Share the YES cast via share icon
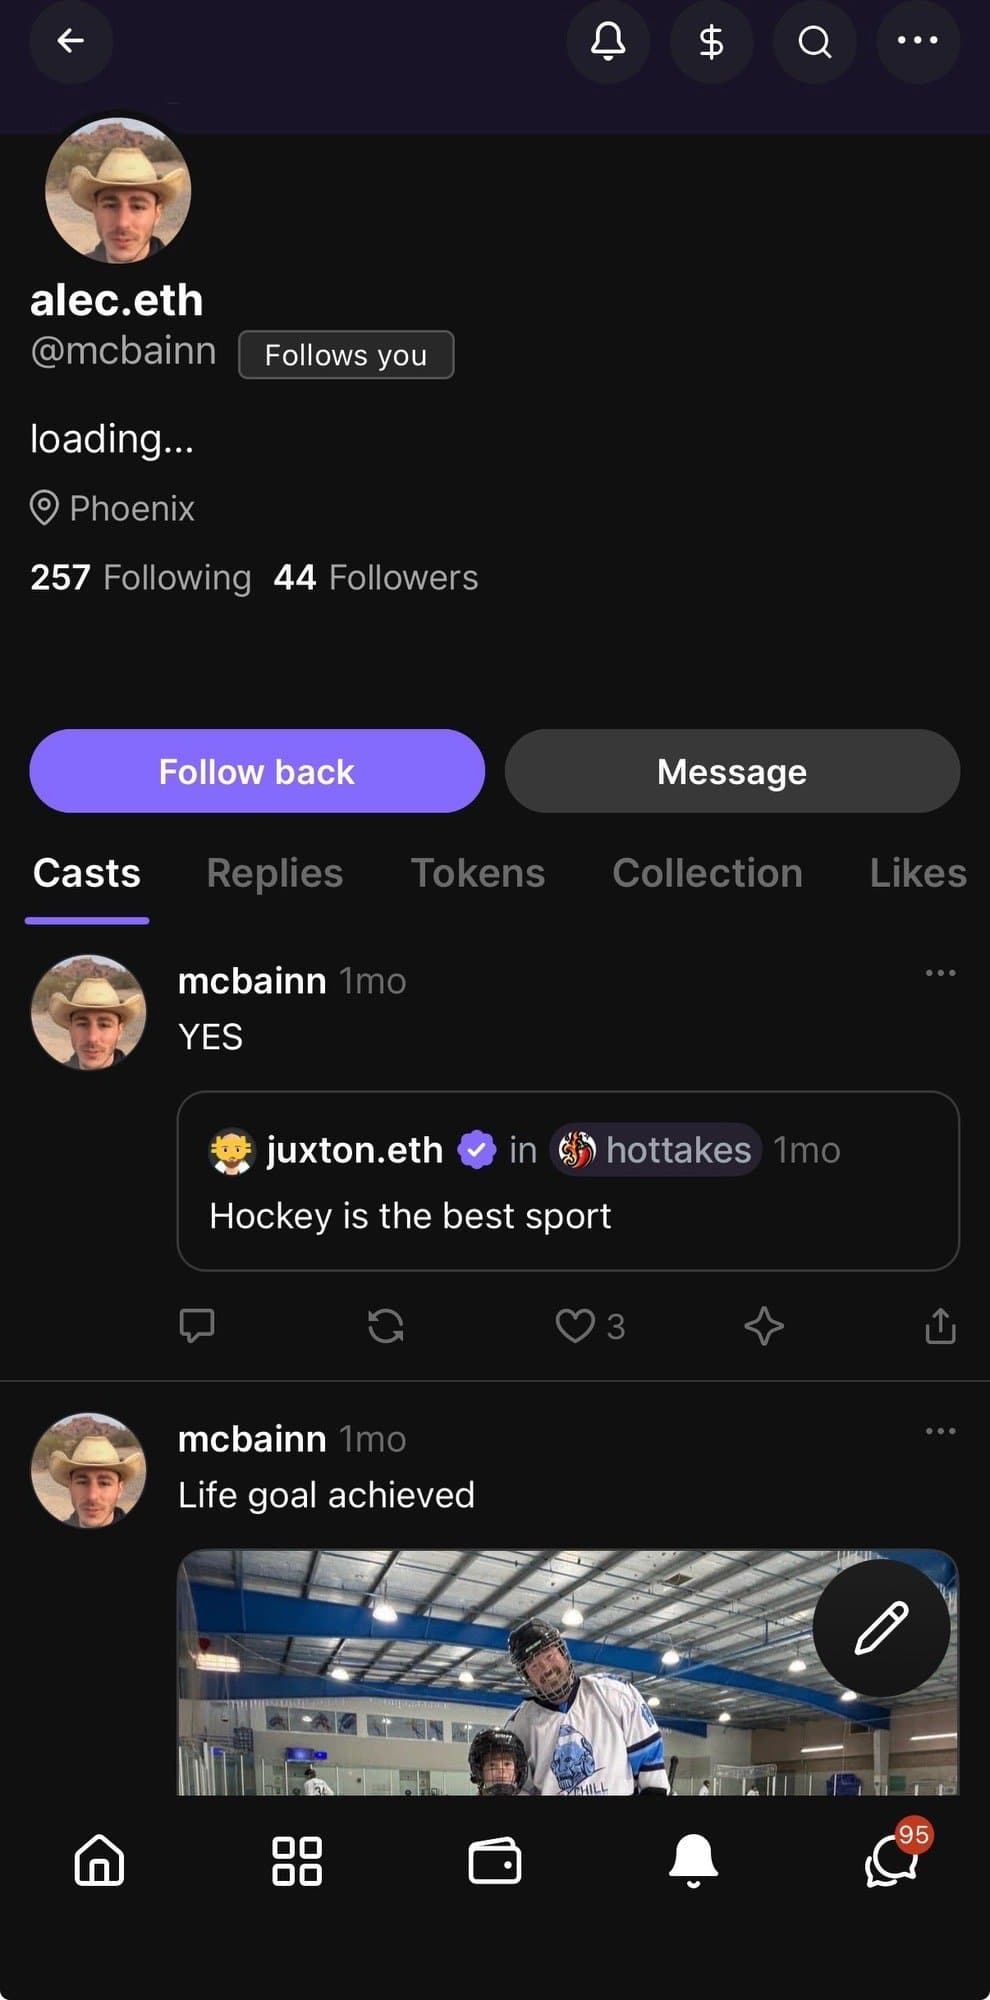Image resolution: width=990 pixels, height=2000 pixels. click(940, 1326)
